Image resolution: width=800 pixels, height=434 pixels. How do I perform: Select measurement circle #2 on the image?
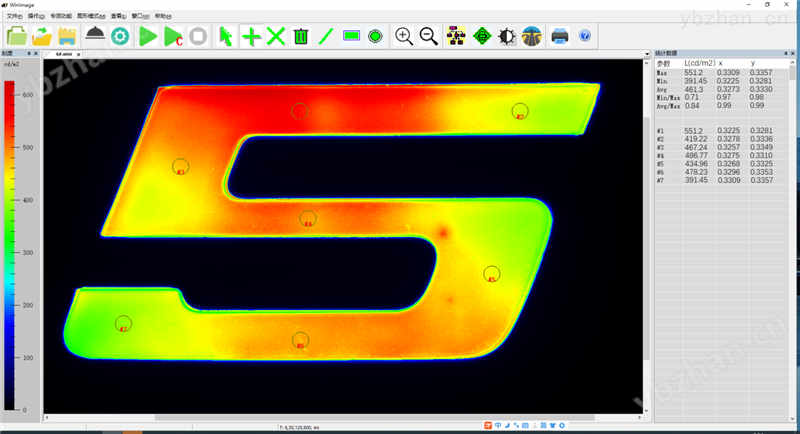click(520, 111)
